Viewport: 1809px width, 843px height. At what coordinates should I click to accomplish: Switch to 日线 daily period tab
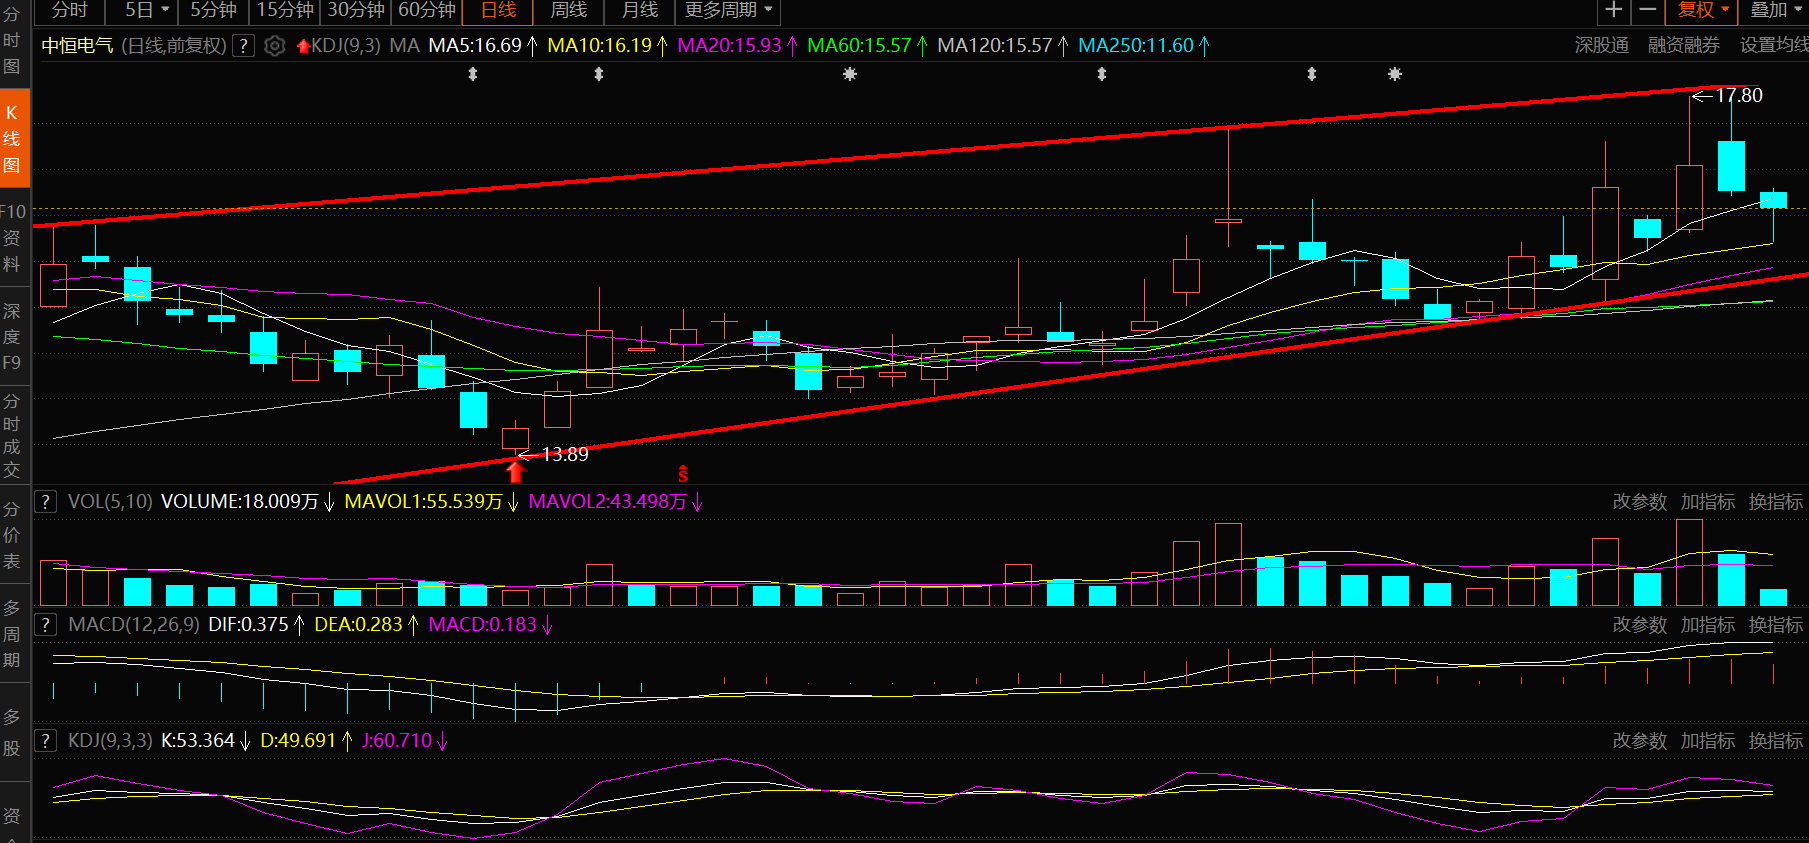[498, 11]
